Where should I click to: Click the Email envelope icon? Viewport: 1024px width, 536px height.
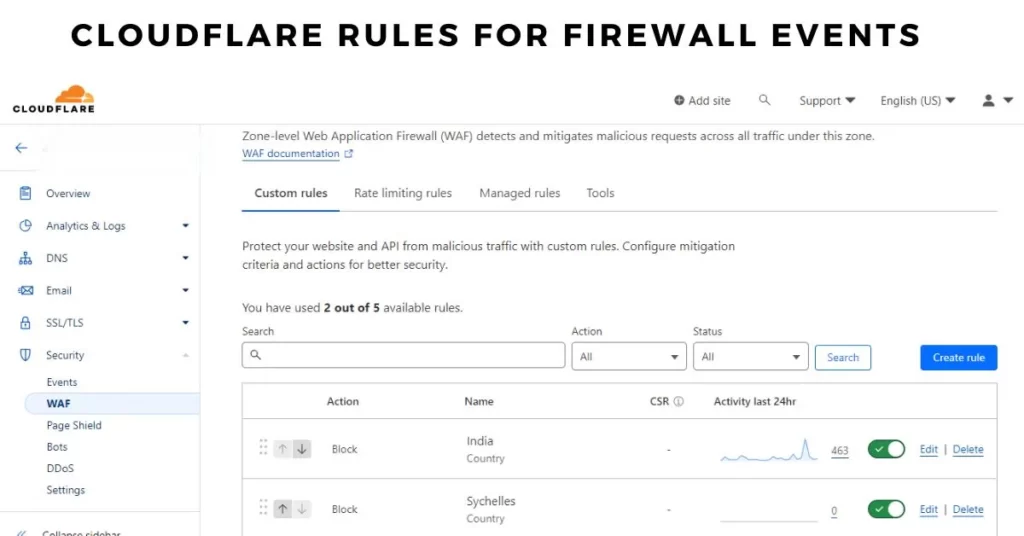coord(25,291)
